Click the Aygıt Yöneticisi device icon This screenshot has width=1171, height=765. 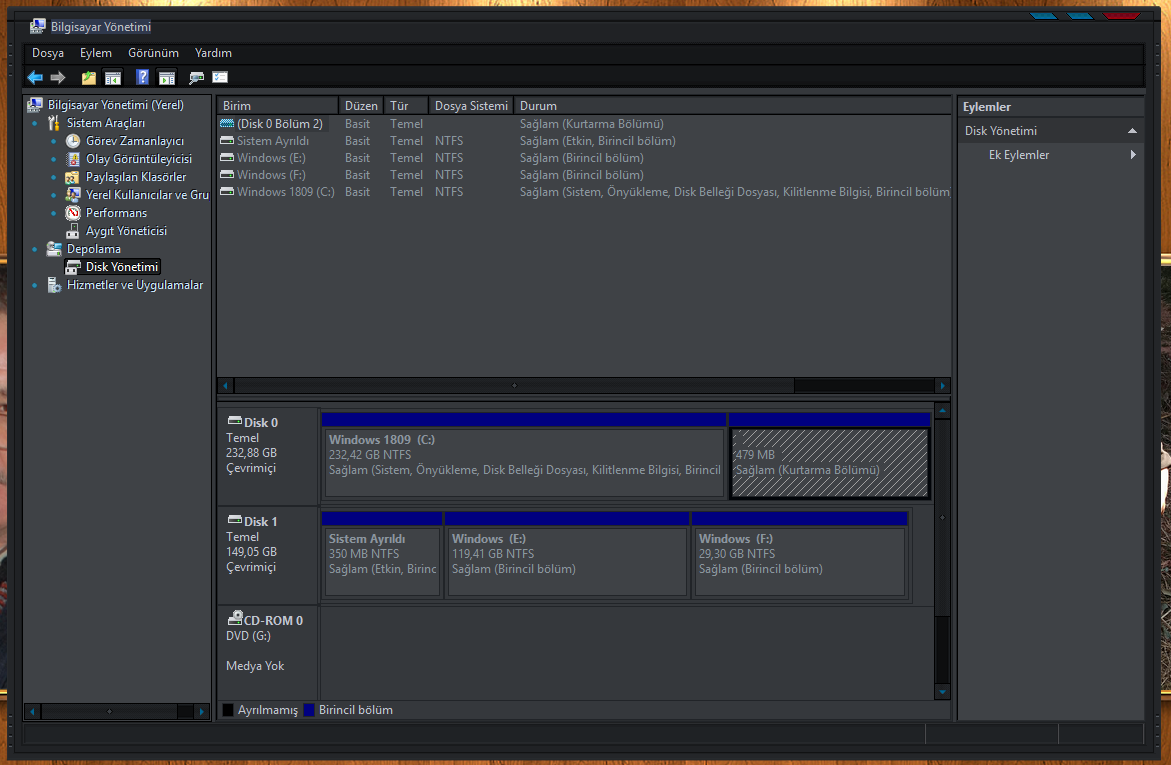72,231
